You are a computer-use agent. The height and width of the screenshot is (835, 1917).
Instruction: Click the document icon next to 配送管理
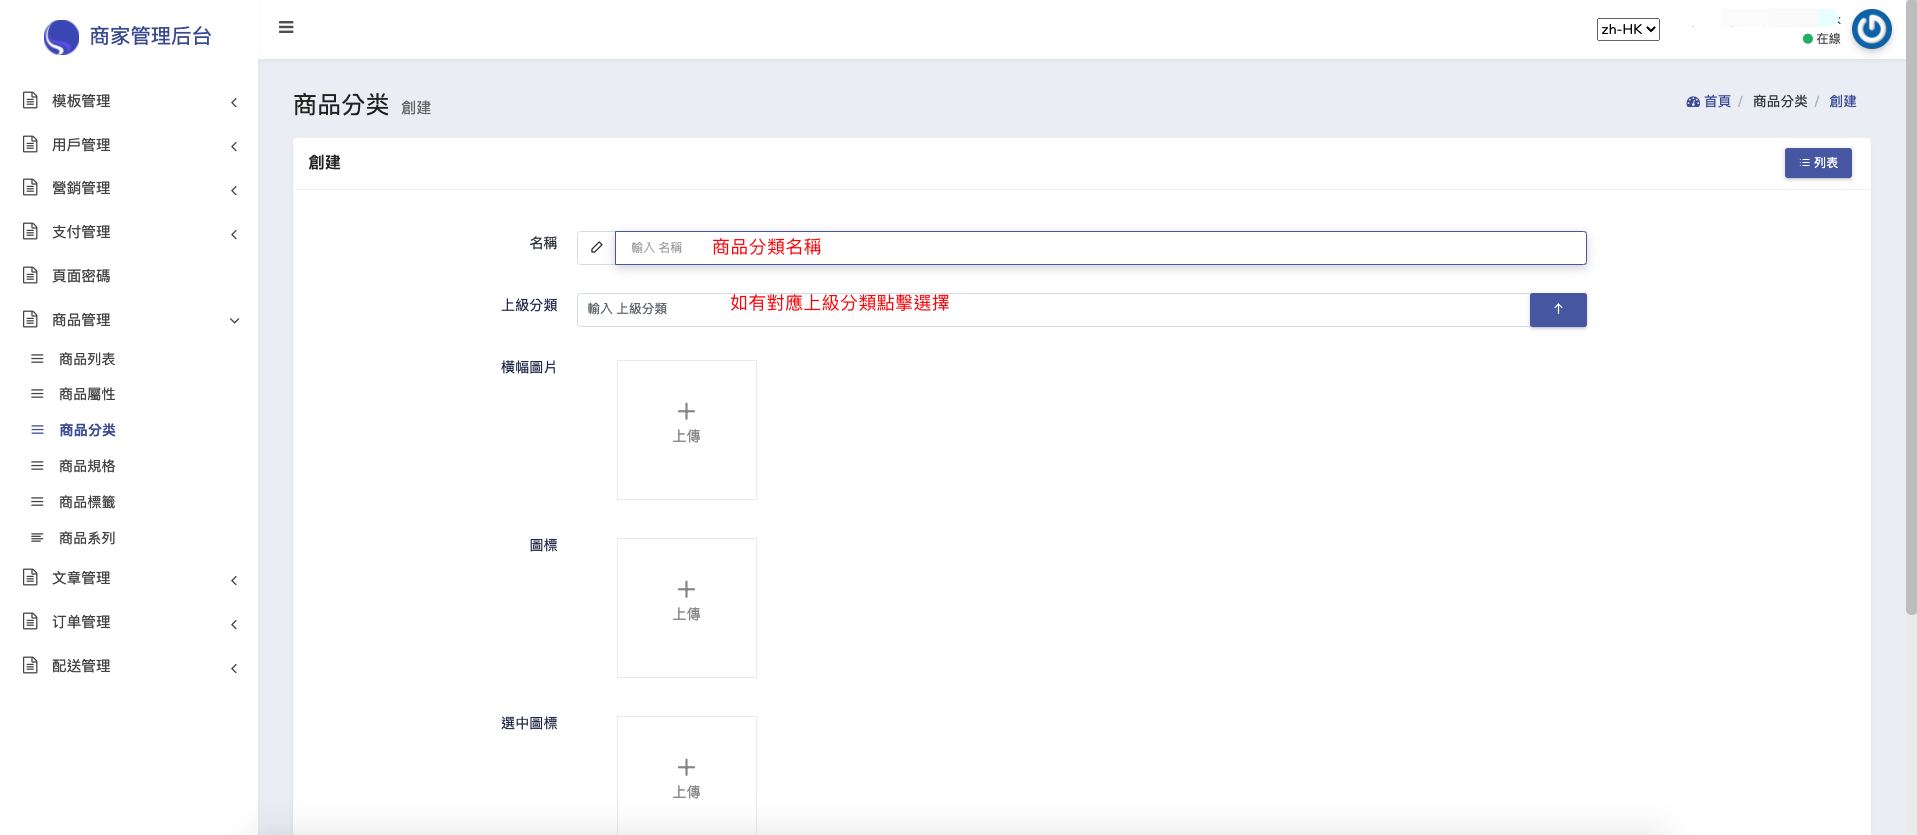coord(31,665)
